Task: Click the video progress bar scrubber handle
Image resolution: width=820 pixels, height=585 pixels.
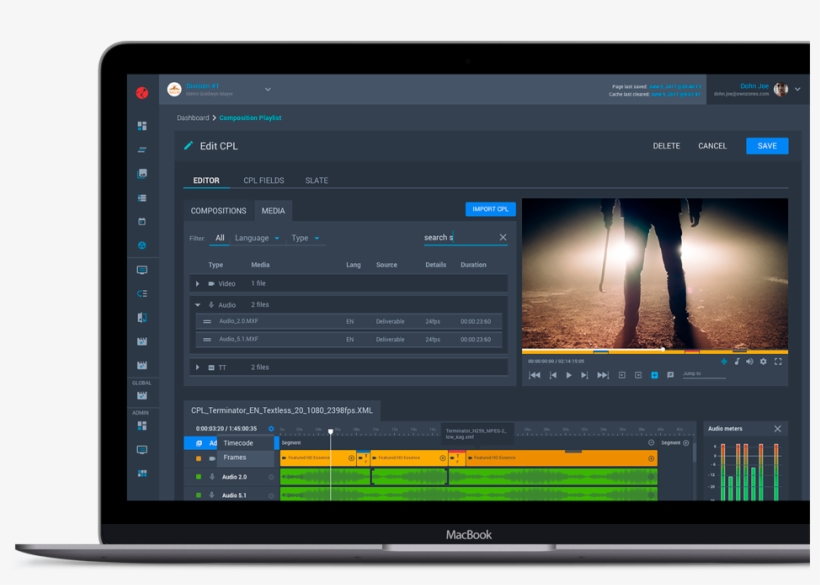Action: (x=663, y=351)
